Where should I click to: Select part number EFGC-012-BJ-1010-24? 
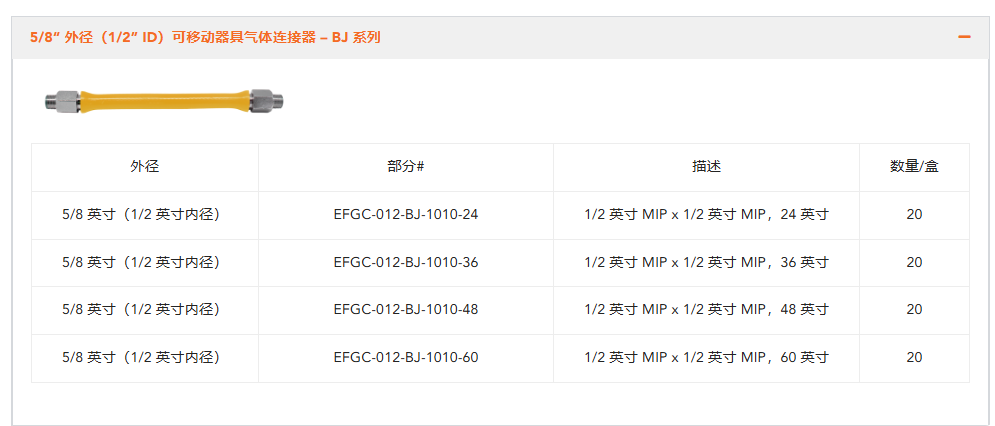[x=405, y=215]
